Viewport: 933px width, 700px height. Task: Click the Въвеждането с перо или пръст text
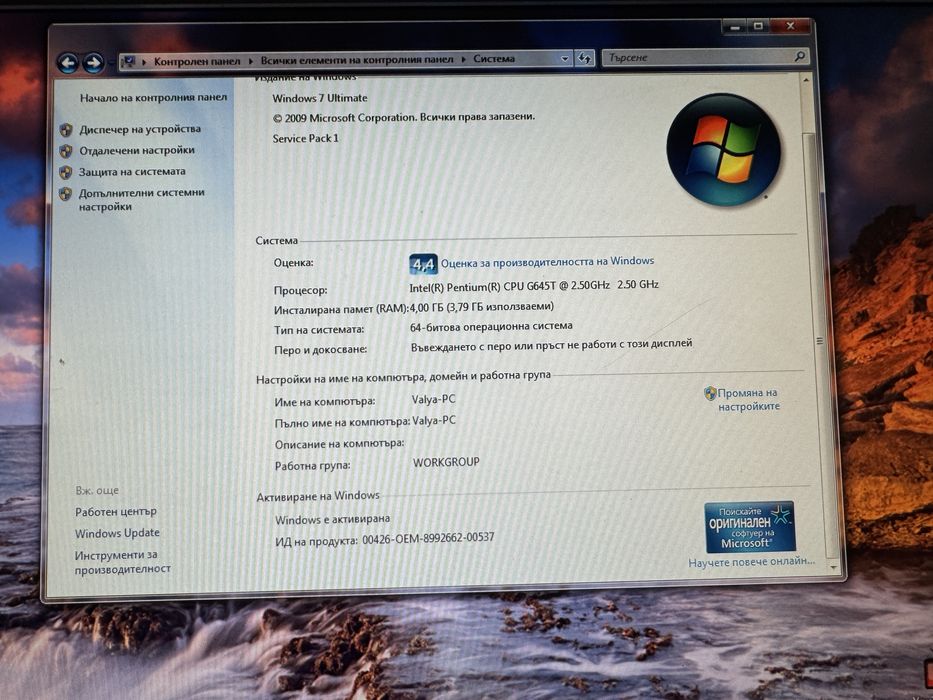(551, 345)
